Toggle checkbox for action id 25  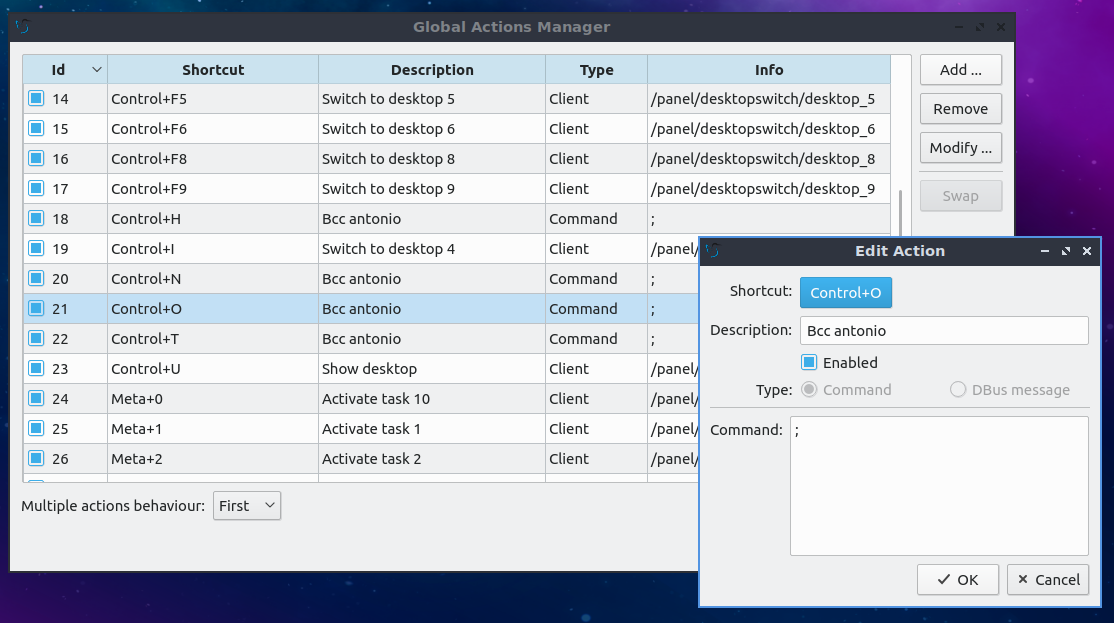point(36,428)
